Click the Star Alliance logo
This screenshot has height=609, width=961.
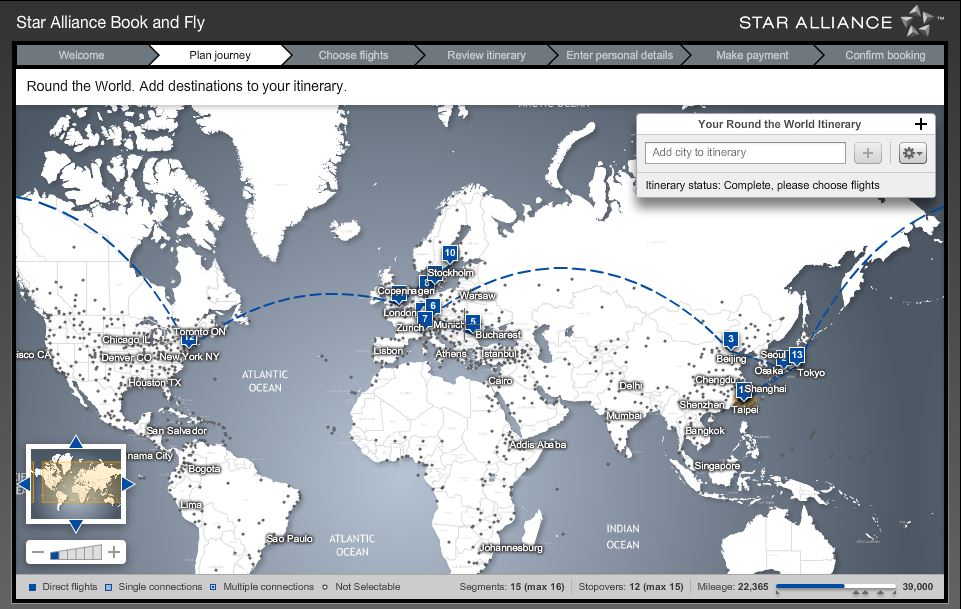841,22
